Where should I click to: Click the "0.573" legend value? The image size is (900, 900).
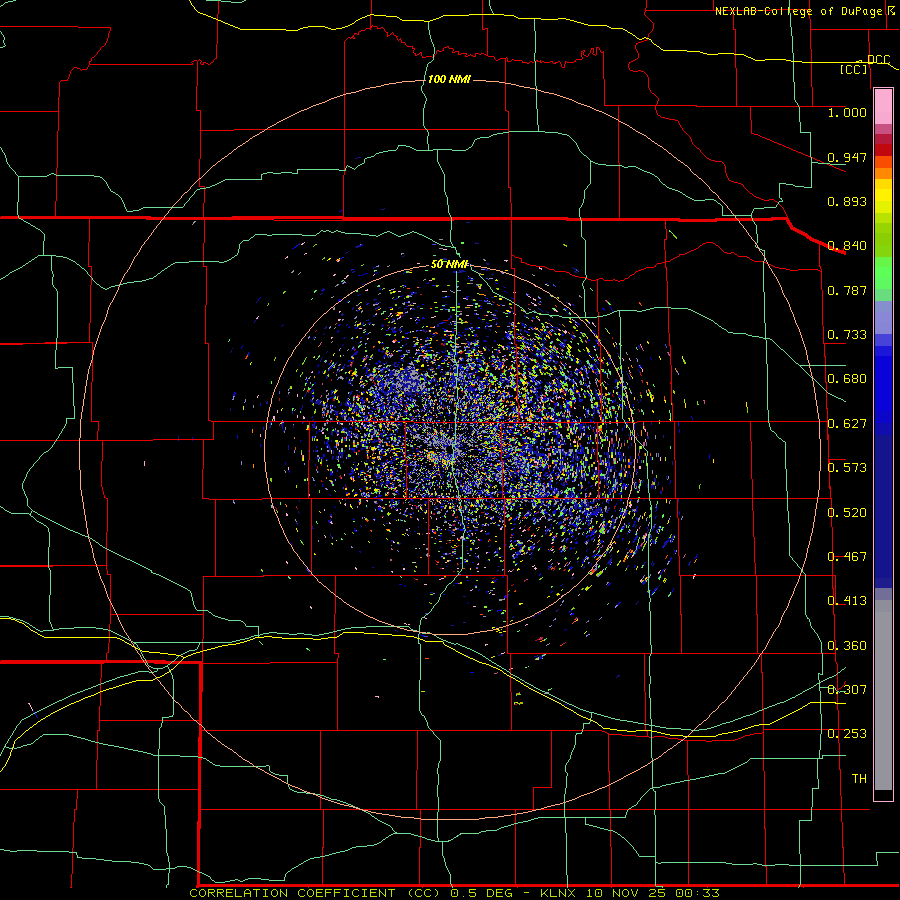(x=847, y=468)
